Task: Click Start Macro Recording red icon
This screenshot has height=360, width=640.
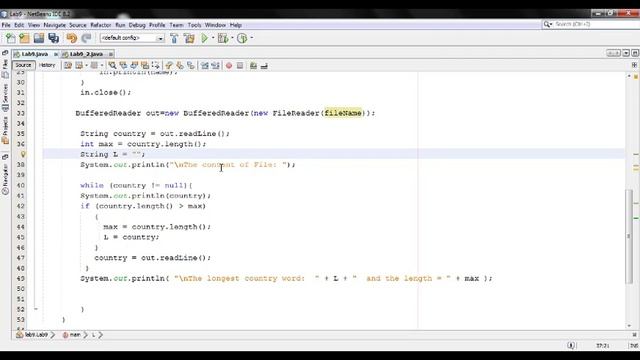Action: [x=229, y=66]
